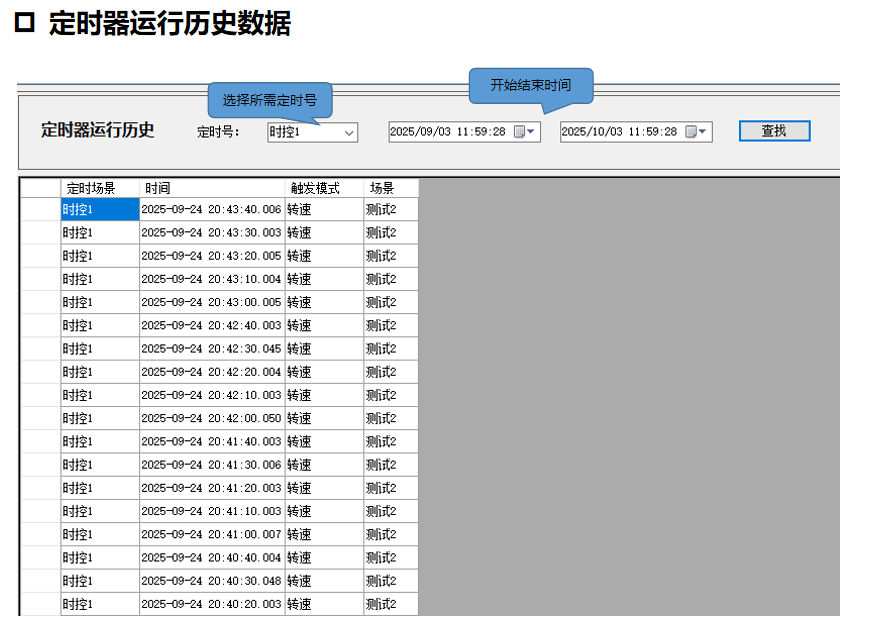Image resolution: width=879 pixels, height=632 pixels.
Task: Click the 查找 search button
Action: point(774,131)
